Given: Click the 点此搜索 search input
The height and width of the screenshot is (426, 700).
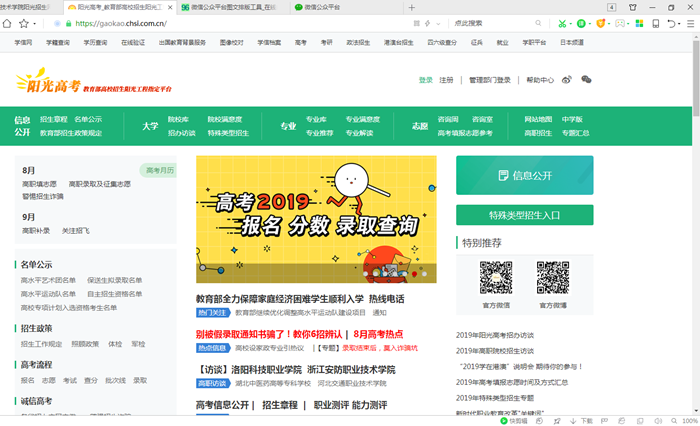Looking at the screenshot, I should 493,23.
